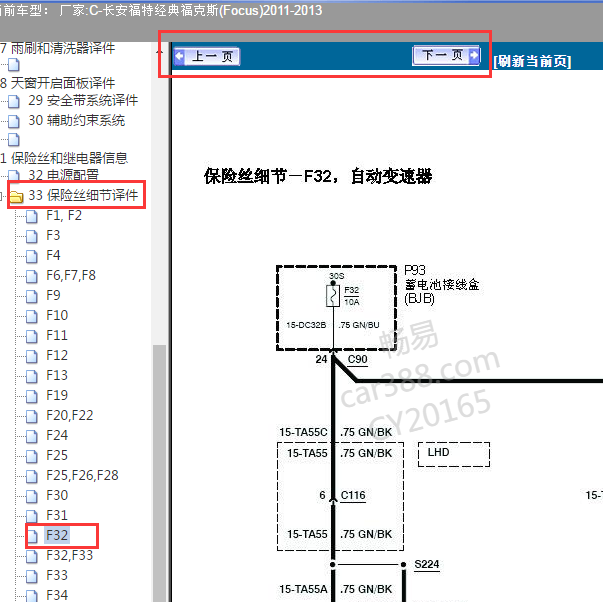Screen dimensions: 603x602
Task: Click the F13 document icon
Action: pyautogui.click(x=32, y=376)
